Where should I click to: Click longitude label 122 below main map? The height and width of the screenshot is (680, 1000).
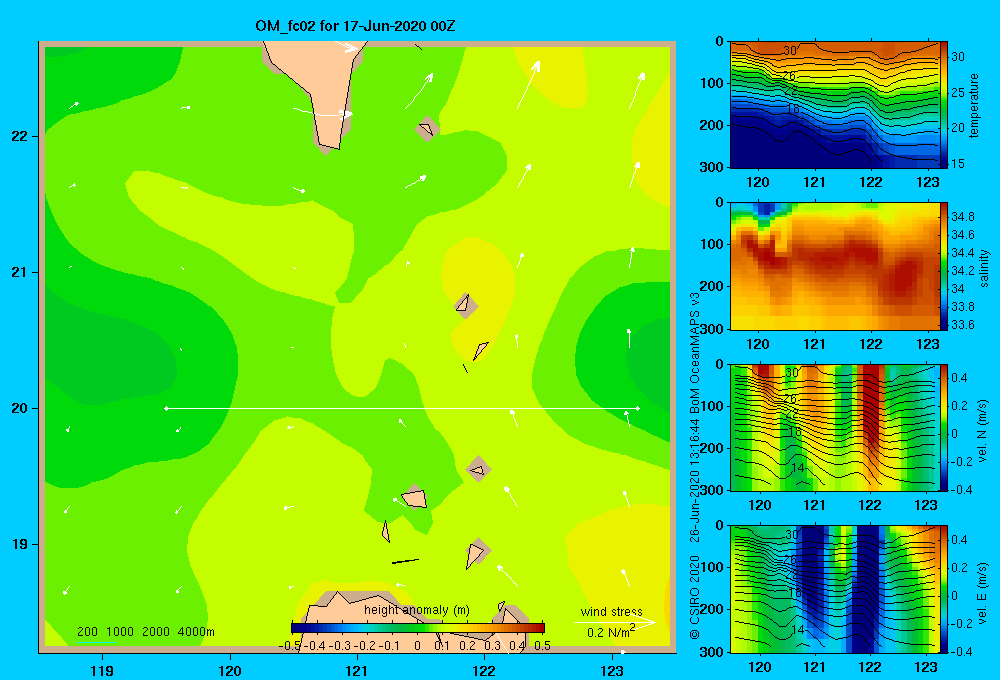click(x=484, y=670)
